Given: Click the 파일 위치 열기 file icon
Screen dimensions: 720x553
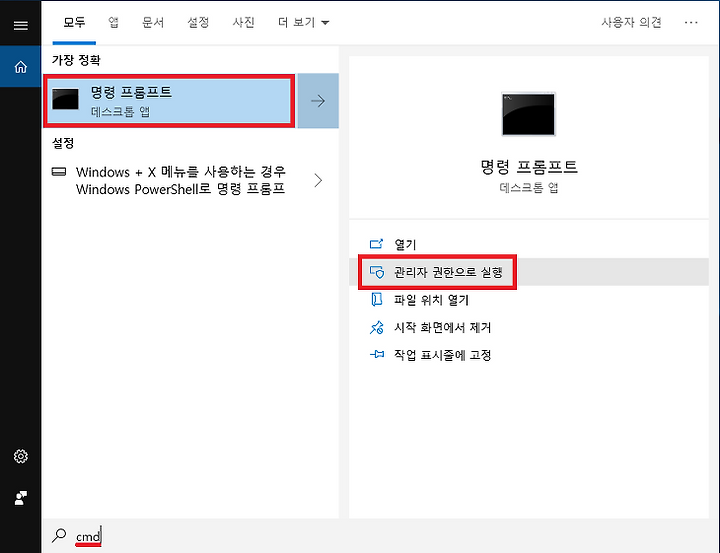Looking at the screenshot, I should tap(377, 299).
